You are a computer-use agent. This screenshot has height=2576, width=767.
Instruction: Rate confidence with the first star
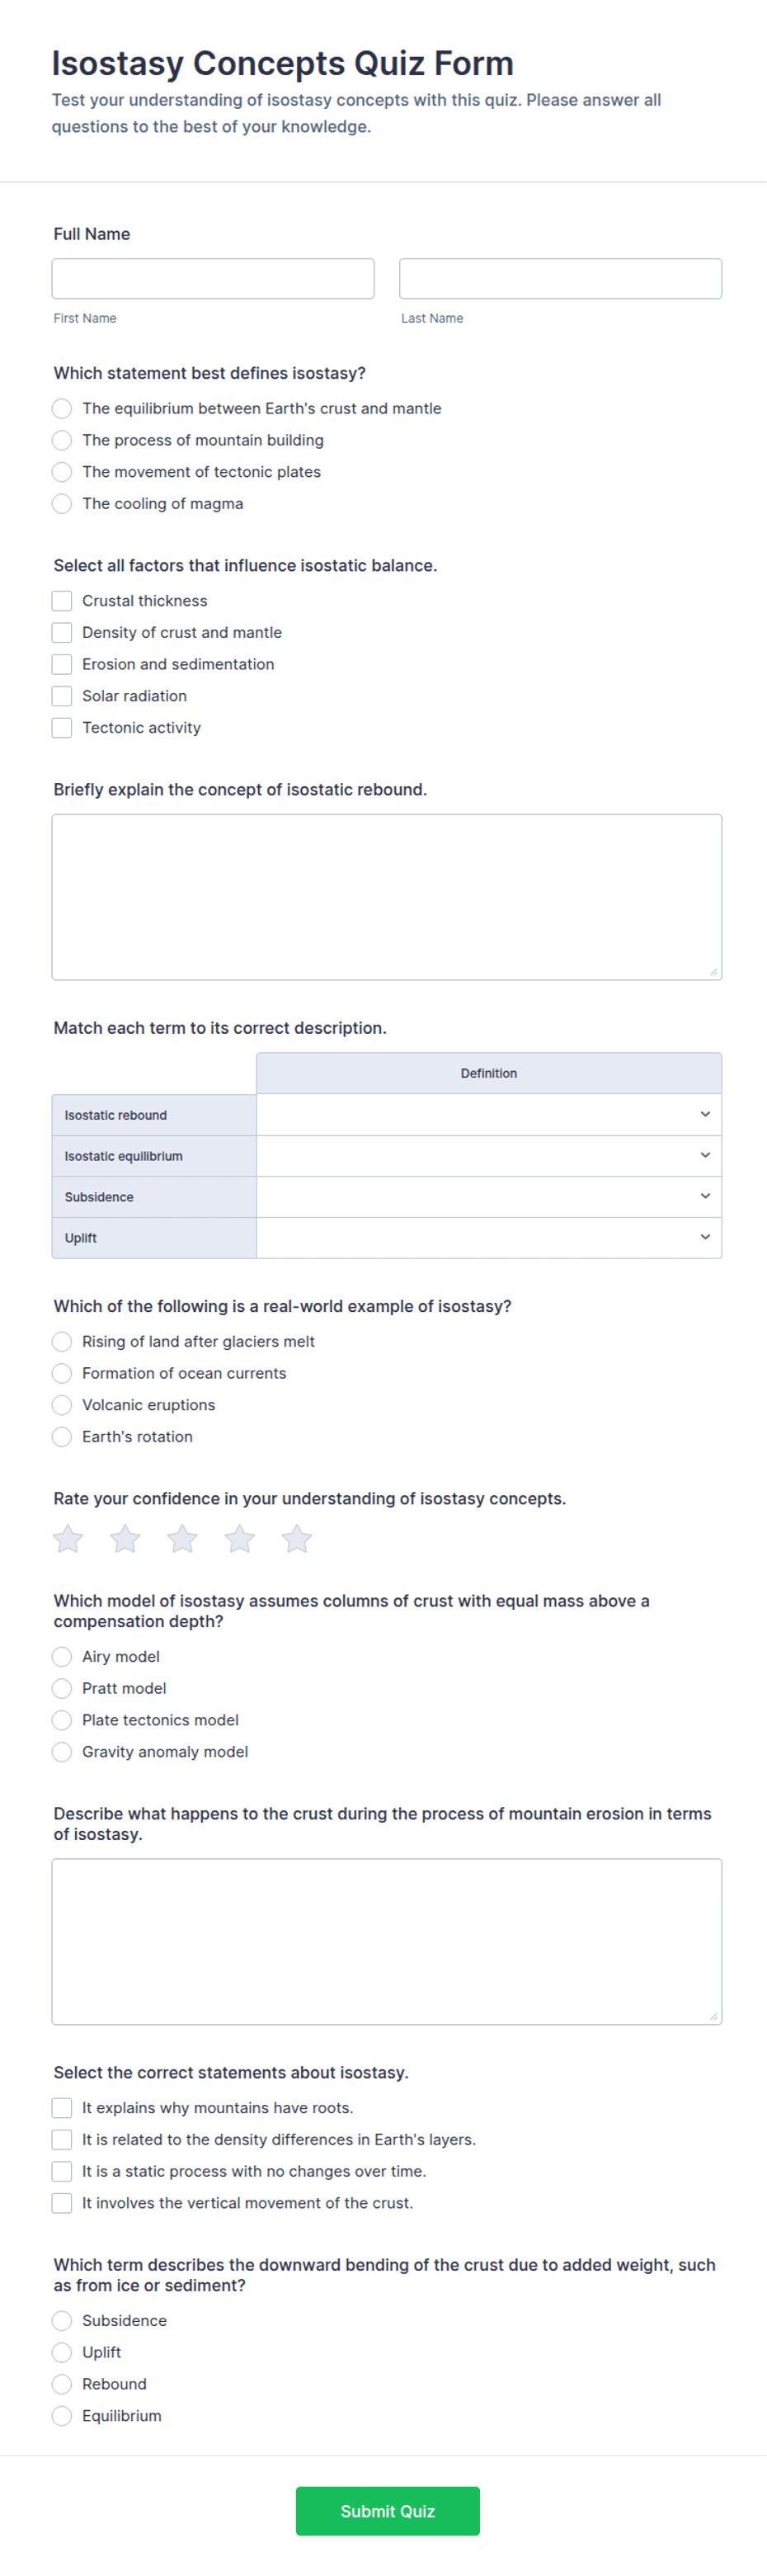pyautogui.click(x=68, y=1538)
